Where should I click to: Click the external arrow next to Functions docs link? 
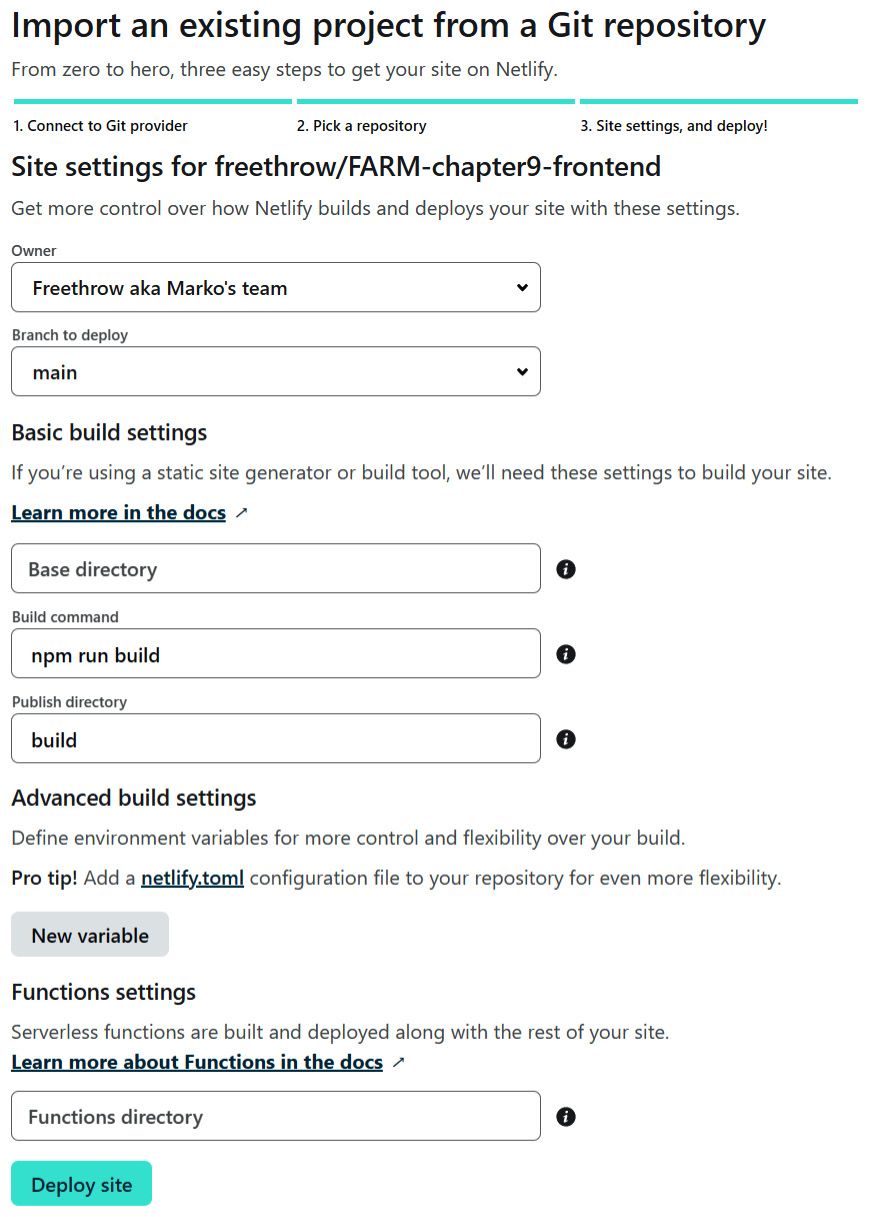tap(399, 1062)
